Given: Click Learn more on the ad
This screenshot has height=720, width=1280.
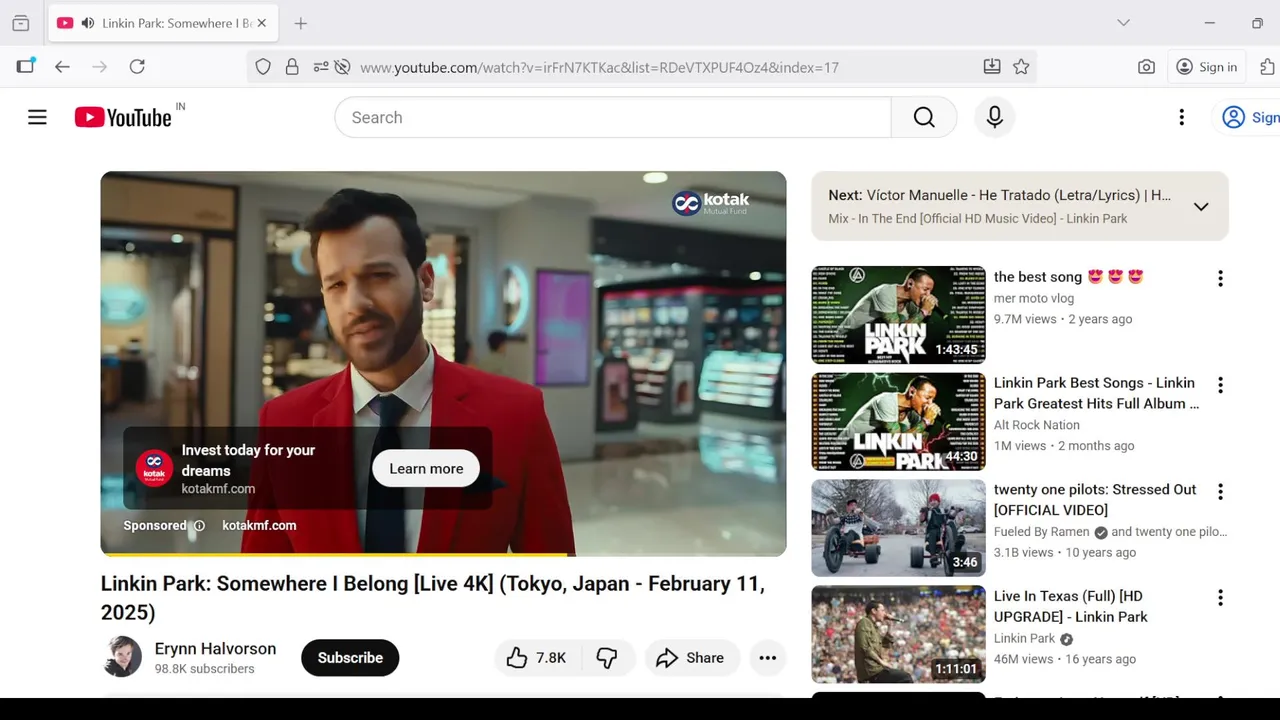Looking at the screenshot, I should [426, 469].
